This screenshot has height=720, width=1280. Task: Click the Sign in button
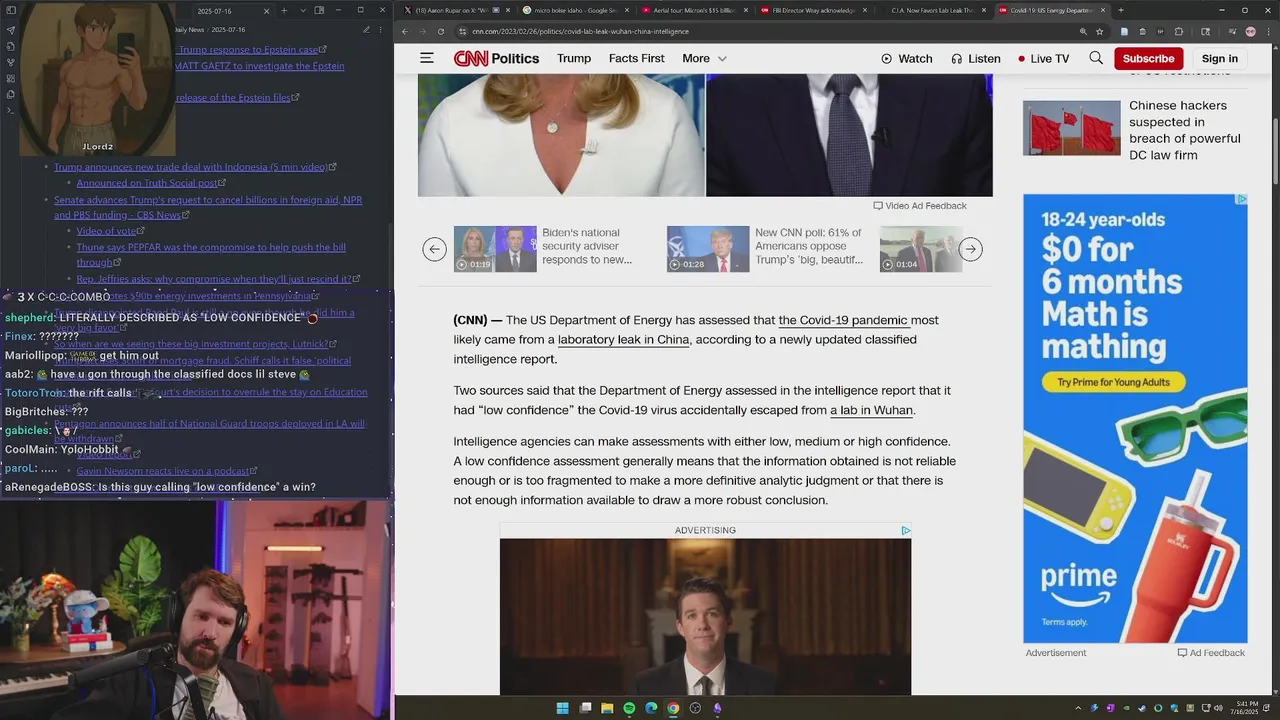(x=1220, y=58)
